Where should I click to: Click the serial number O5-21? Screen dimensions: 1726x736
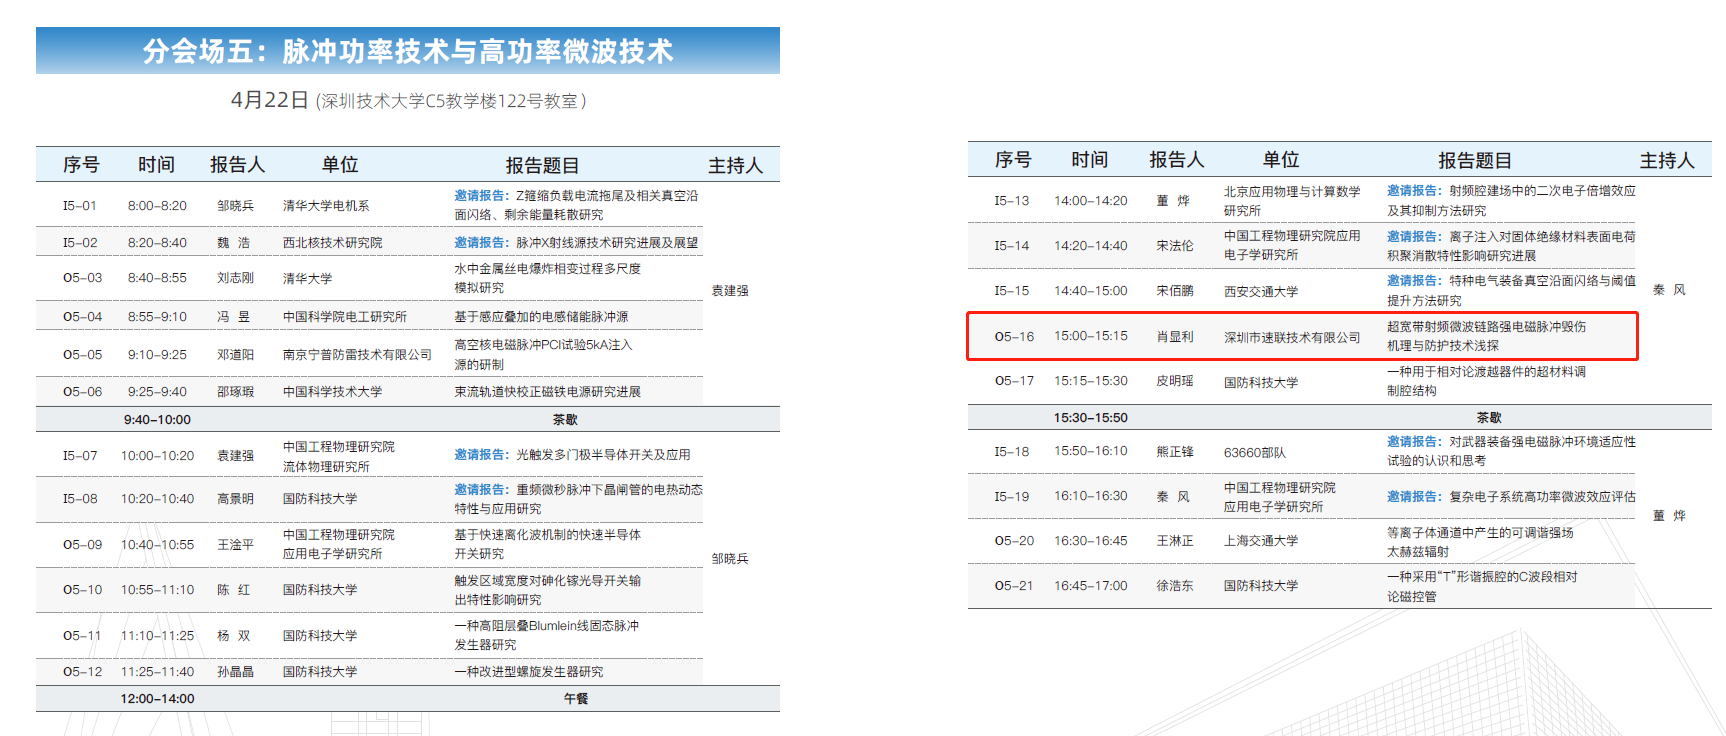1013,586
